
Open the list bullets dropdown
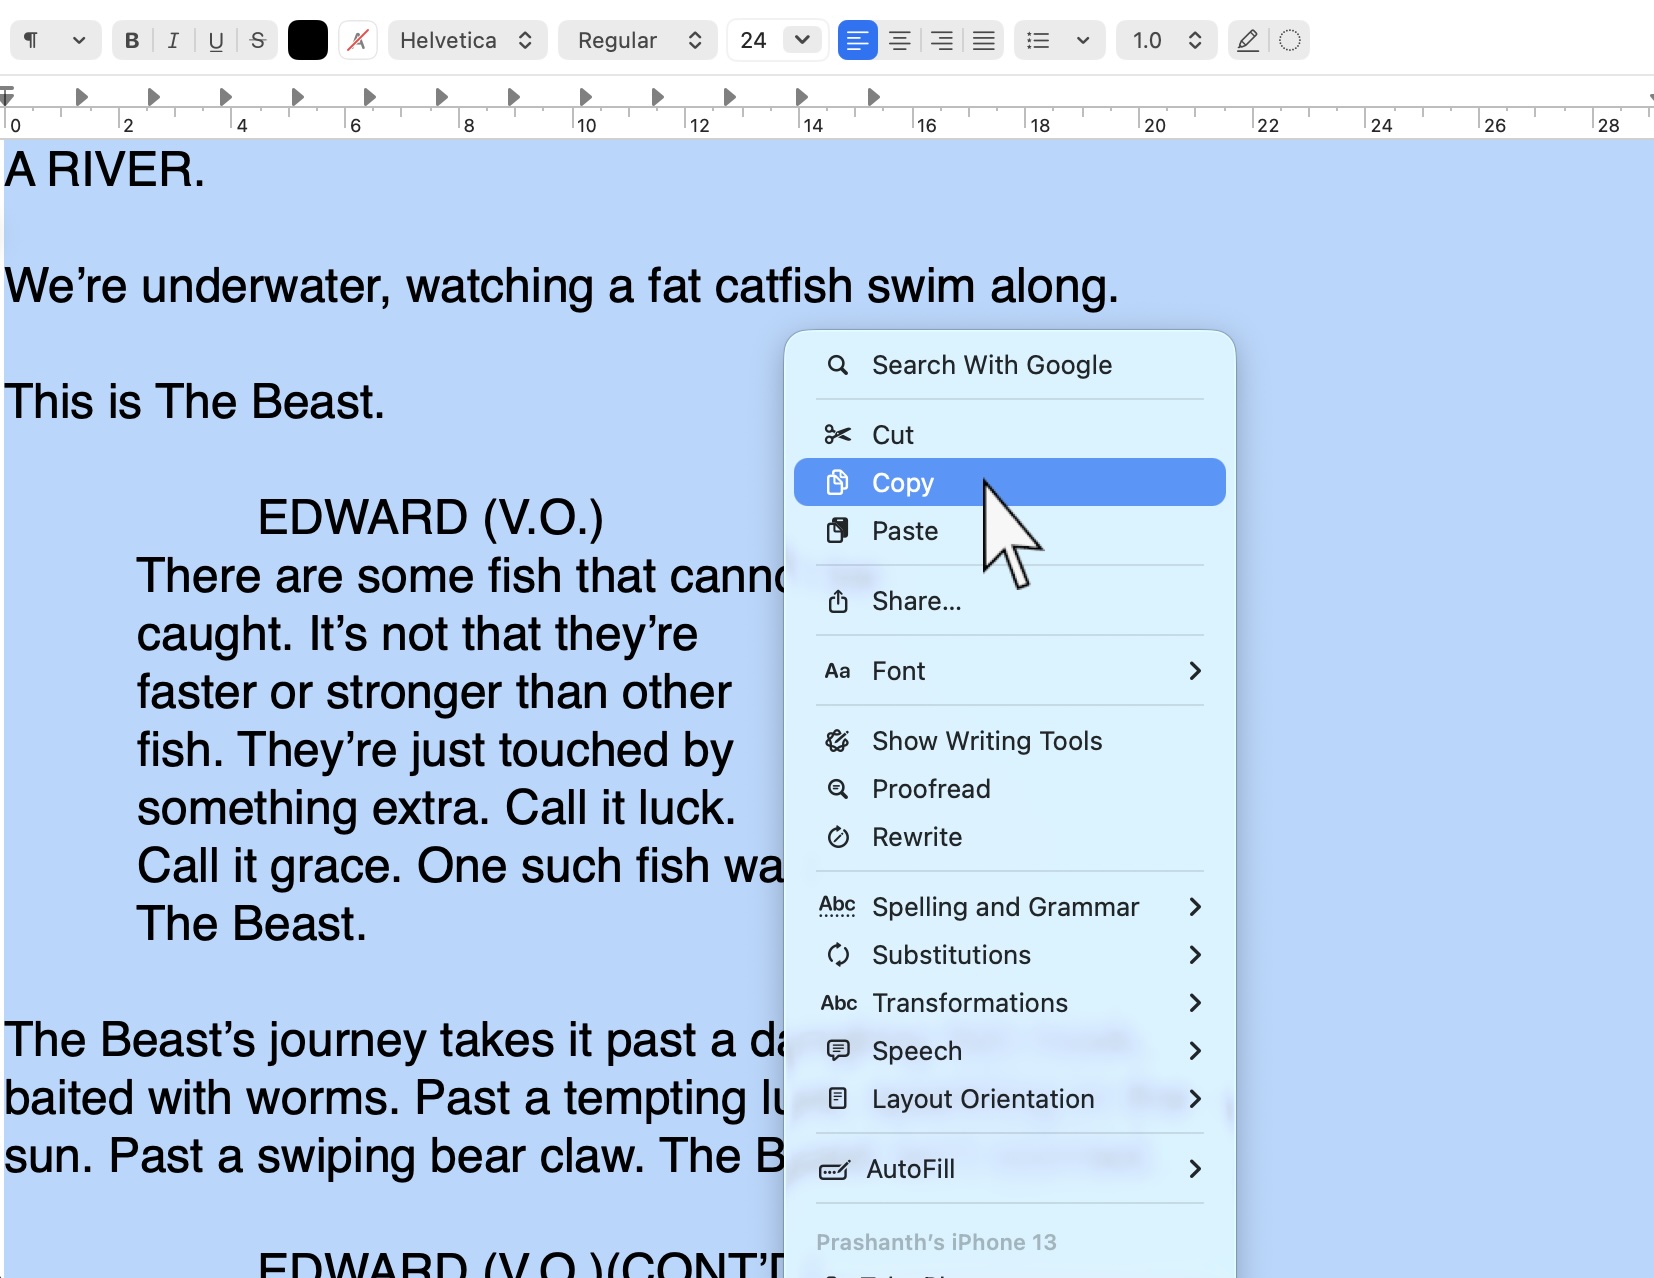(1058, 41)
